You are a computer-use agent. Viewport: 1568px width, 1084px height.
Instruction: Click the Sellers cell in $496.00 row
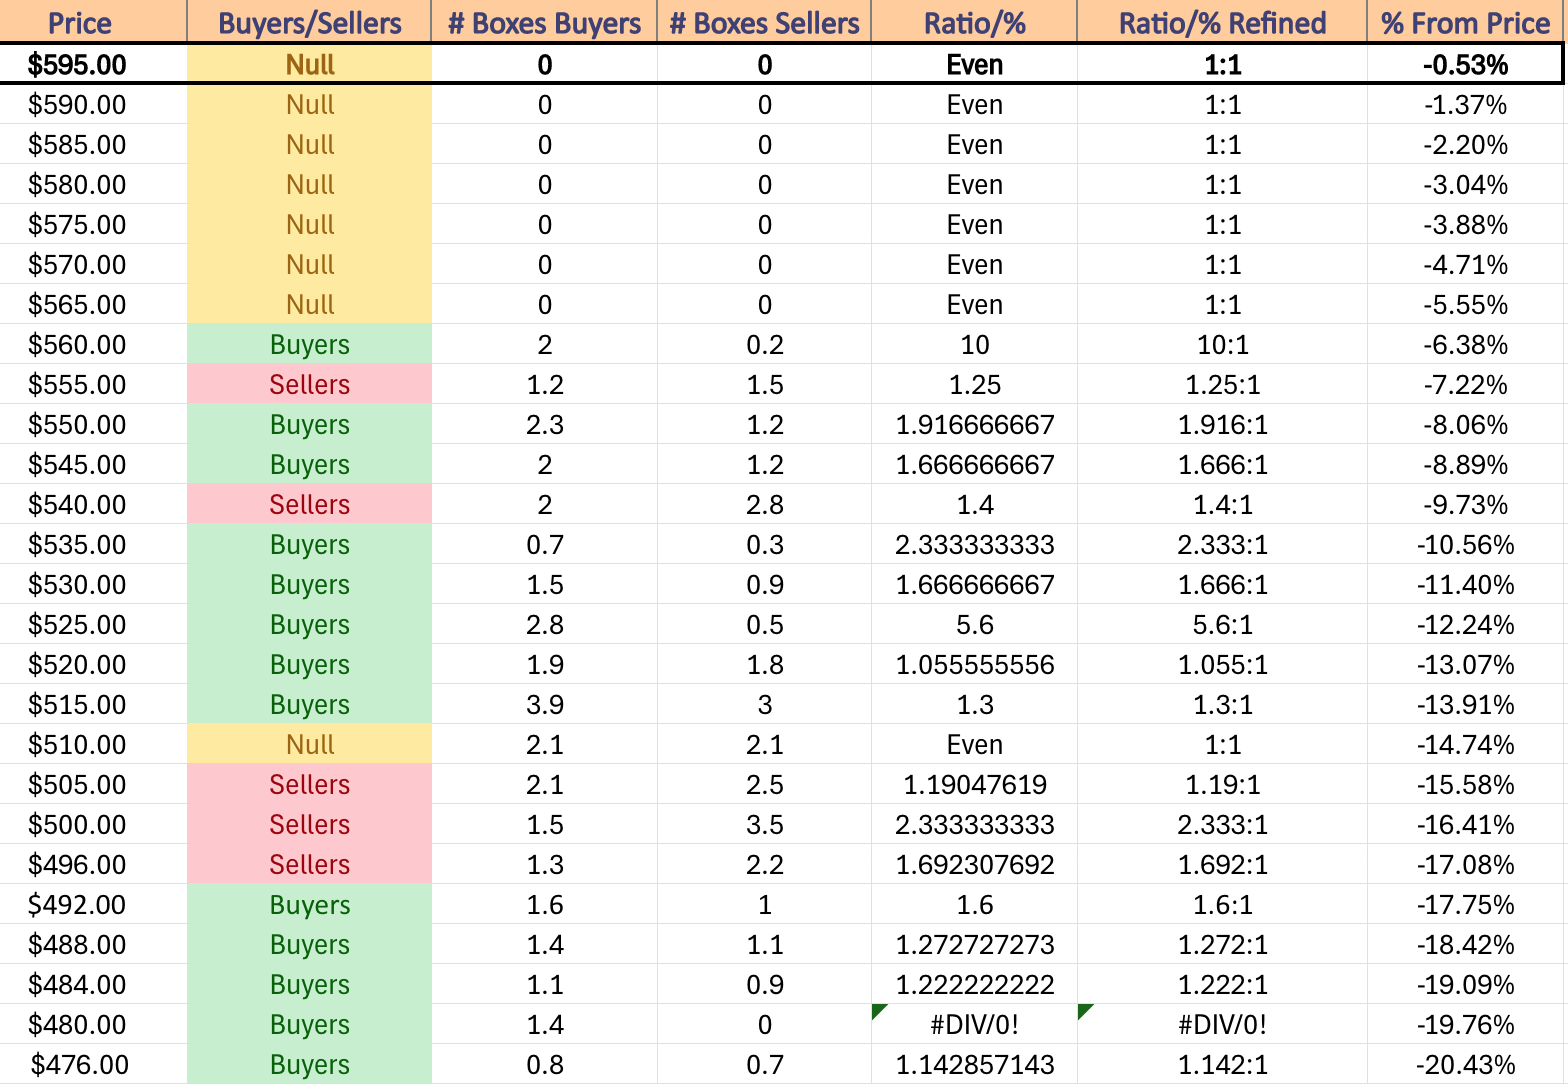309,864
